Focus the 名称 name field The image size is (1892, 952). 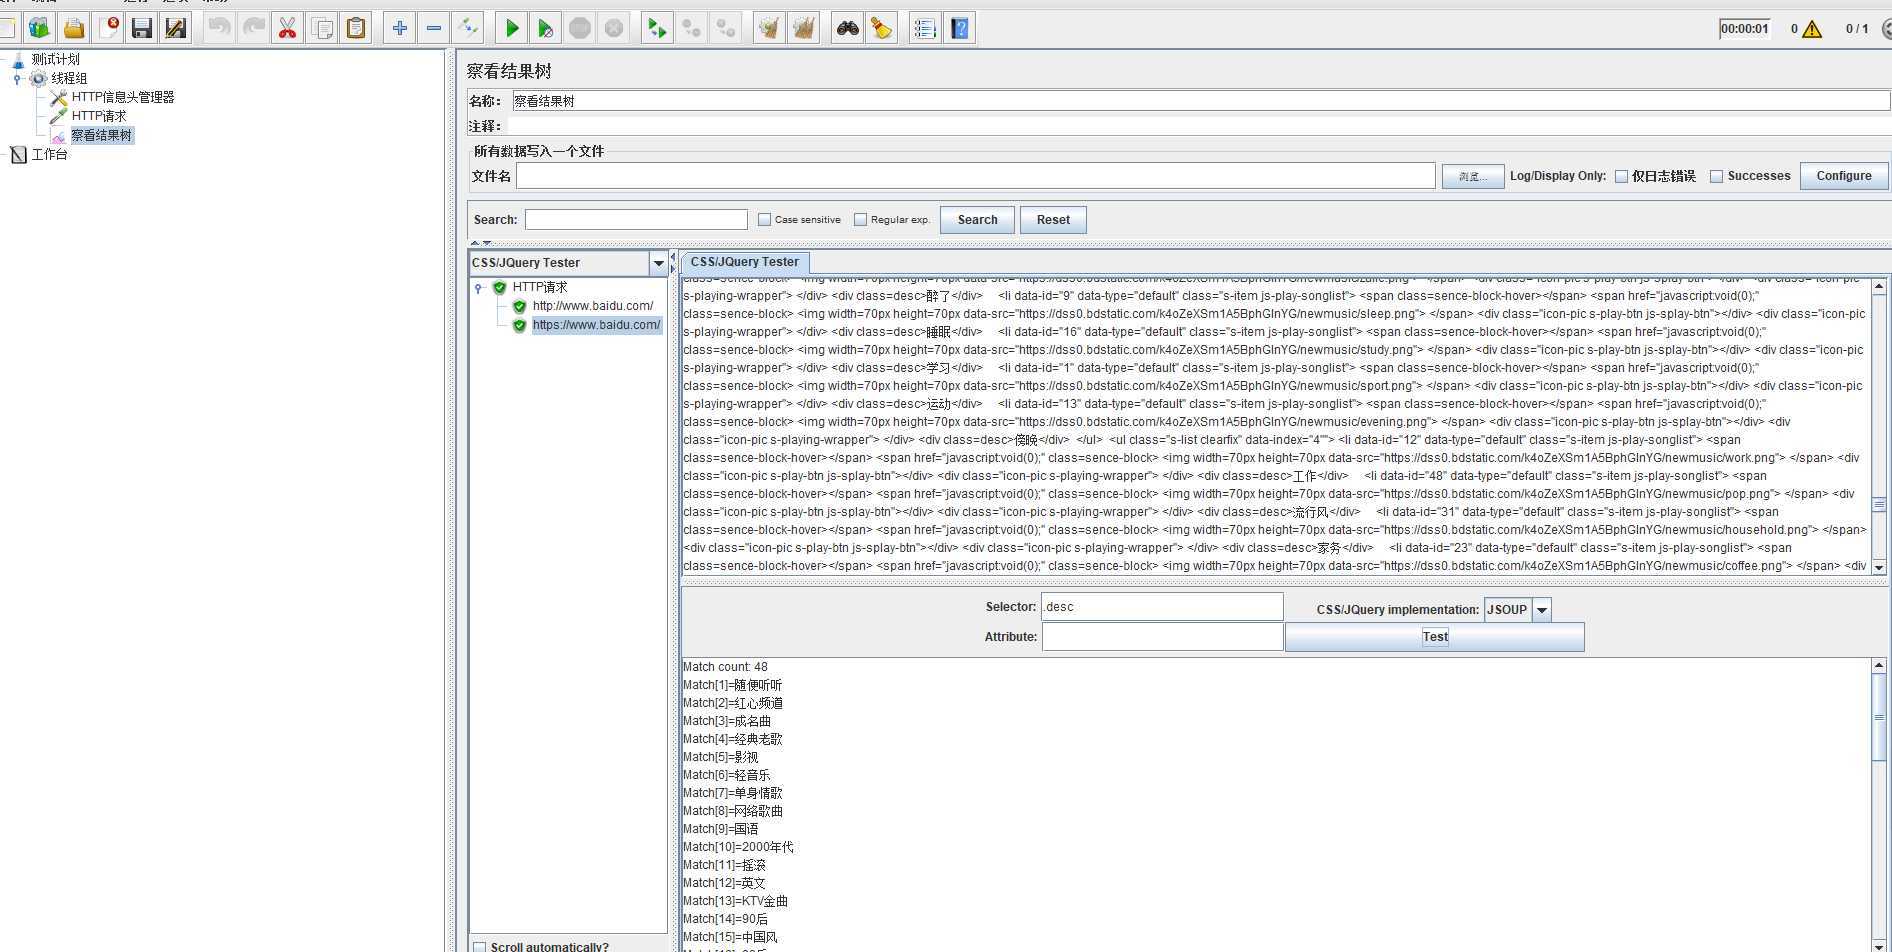click(x=1201, y=101)
